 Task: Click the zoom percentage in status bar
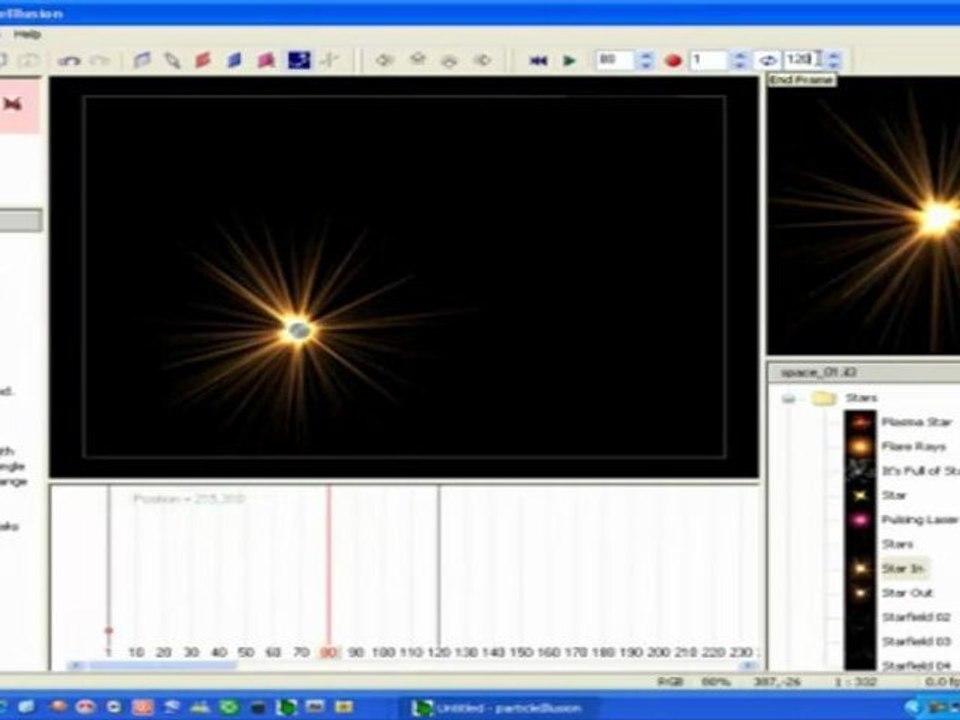pyautogui.click(x=714, y=681)
